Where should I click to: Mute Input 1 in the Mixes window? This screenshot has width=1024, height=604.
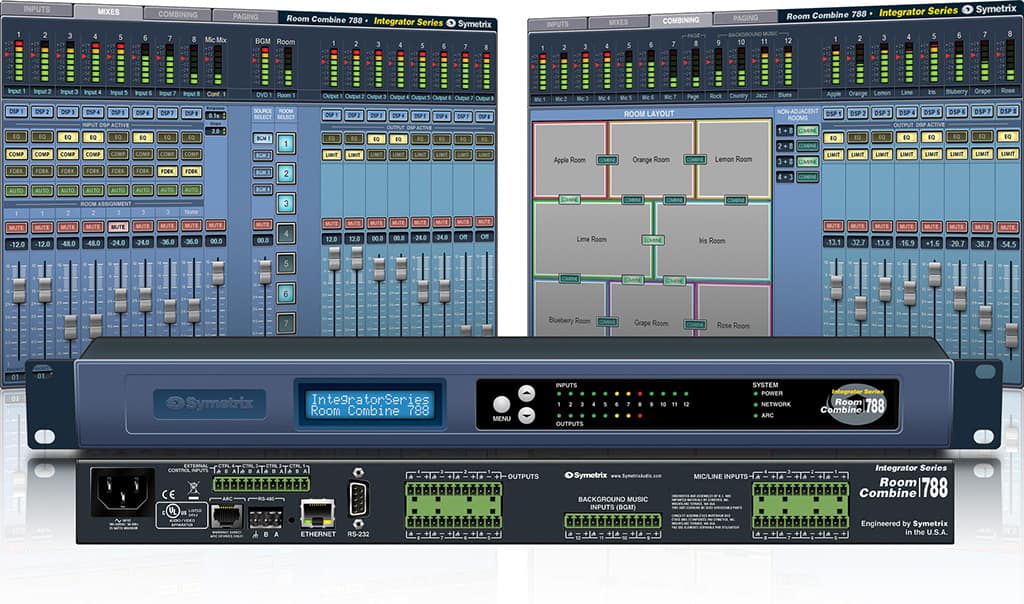point(16,227)
